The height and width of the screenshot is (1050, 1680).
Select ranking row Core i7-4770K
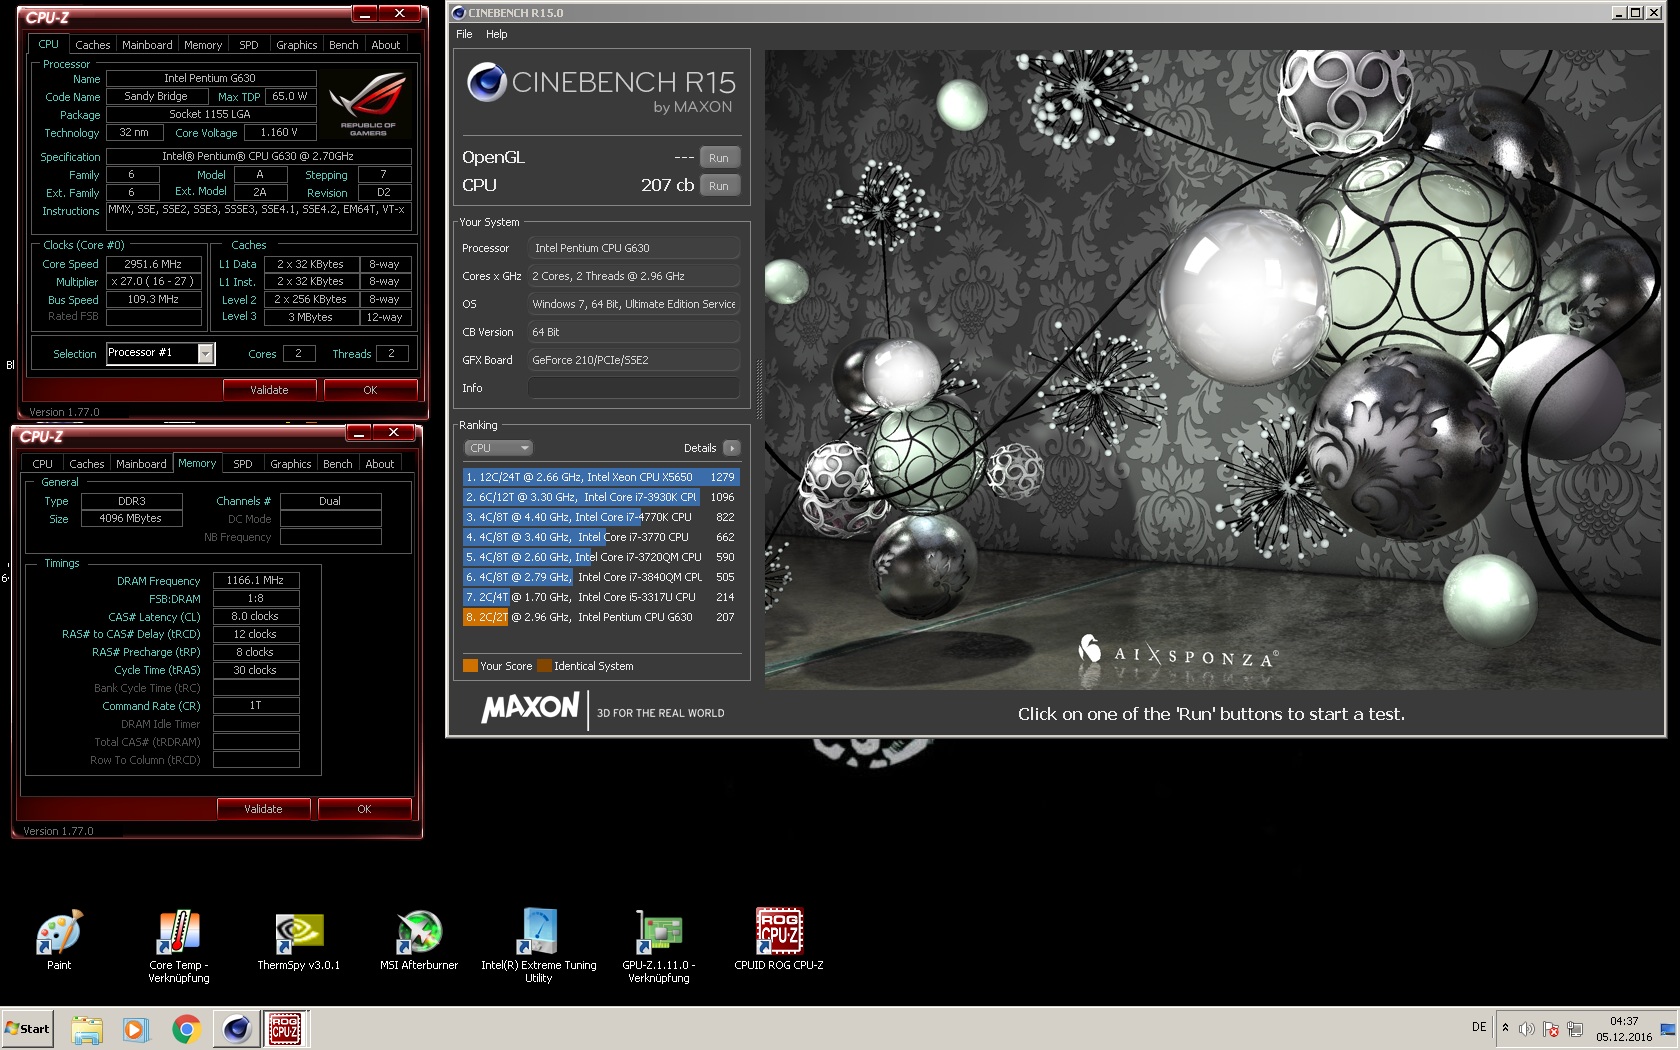(600, 517)
